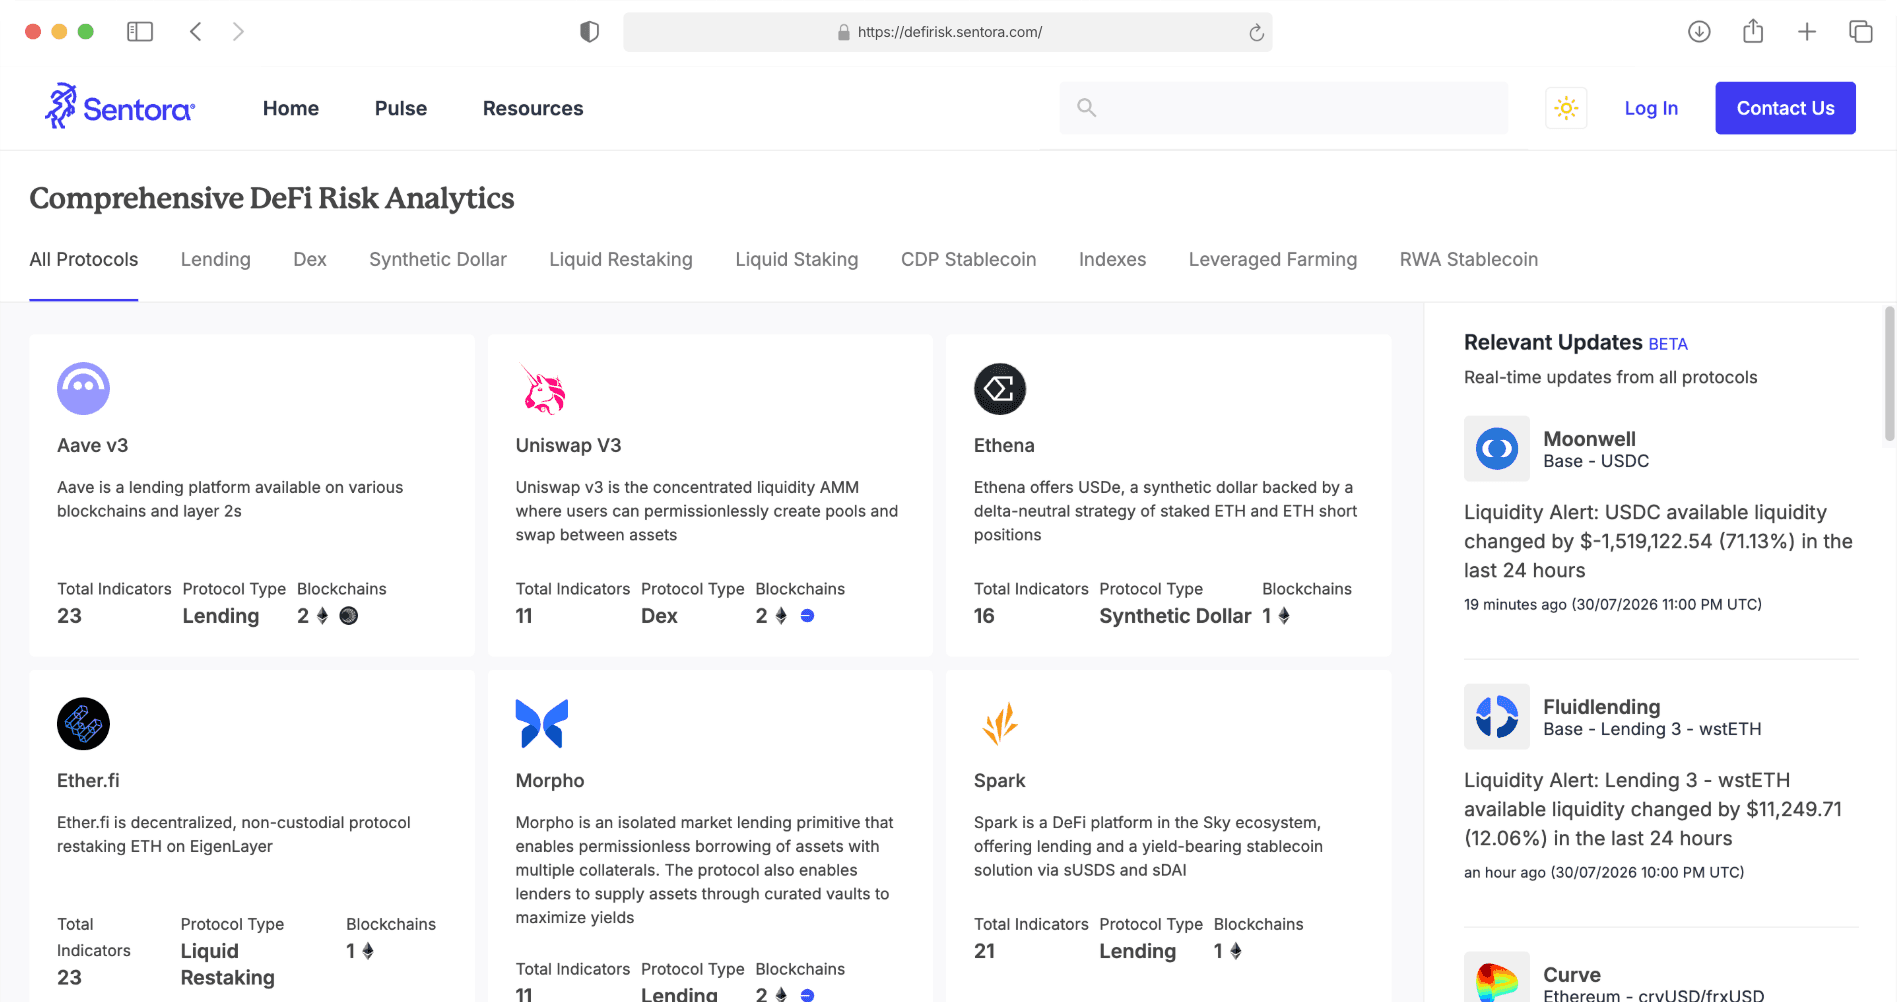Reload the page

pos(1256,33)
